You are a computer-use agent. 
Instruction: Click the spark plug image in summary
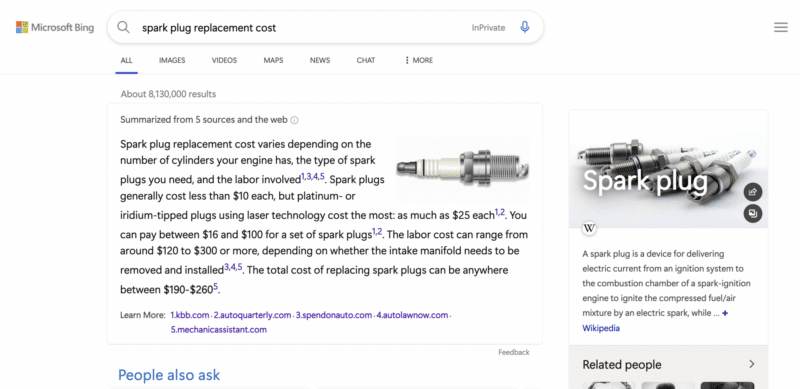coord(463,168)
